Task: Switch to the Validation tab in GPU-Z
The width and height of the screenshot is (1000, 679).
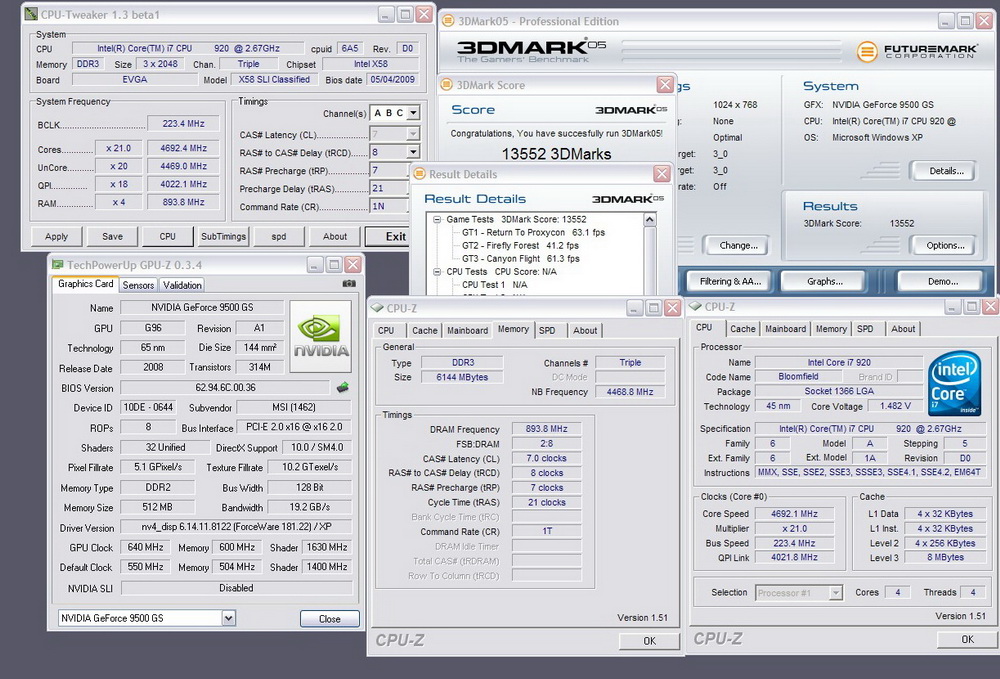Action: click(x=182, y=285)
